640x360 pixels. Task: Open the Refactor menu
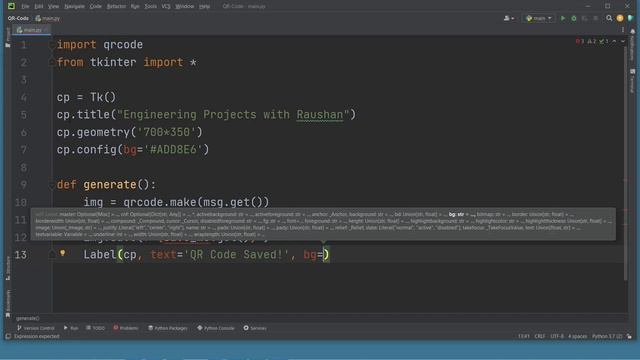(x=116, y=7)
